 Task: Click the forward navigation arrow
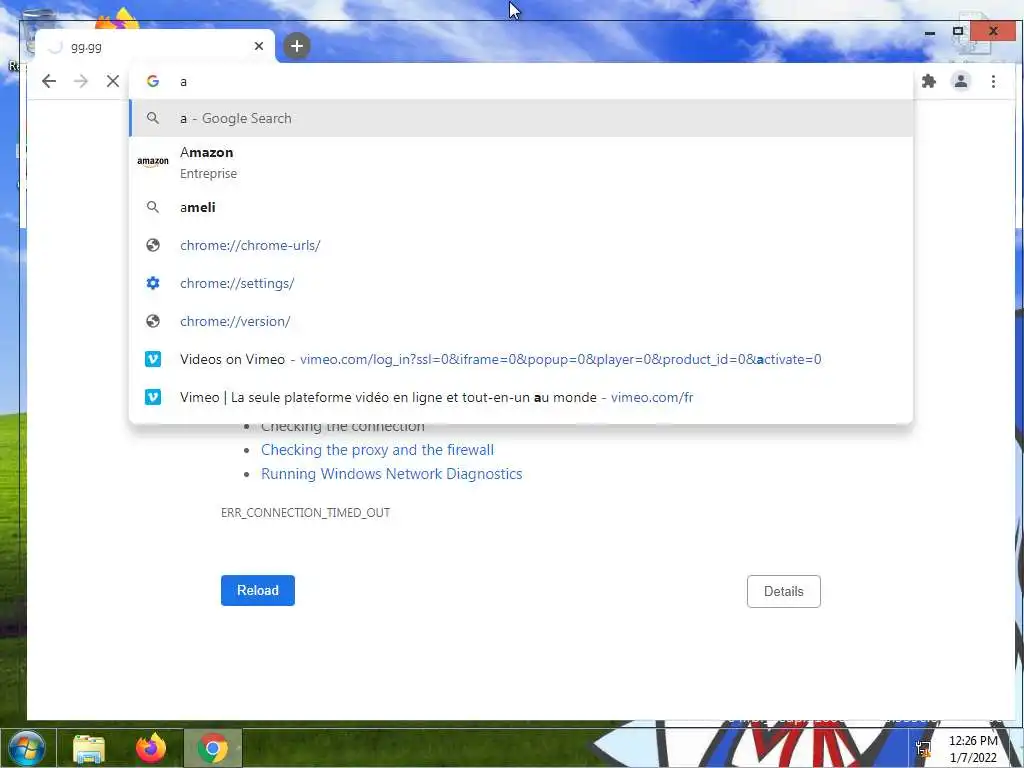tap(81, 81)
